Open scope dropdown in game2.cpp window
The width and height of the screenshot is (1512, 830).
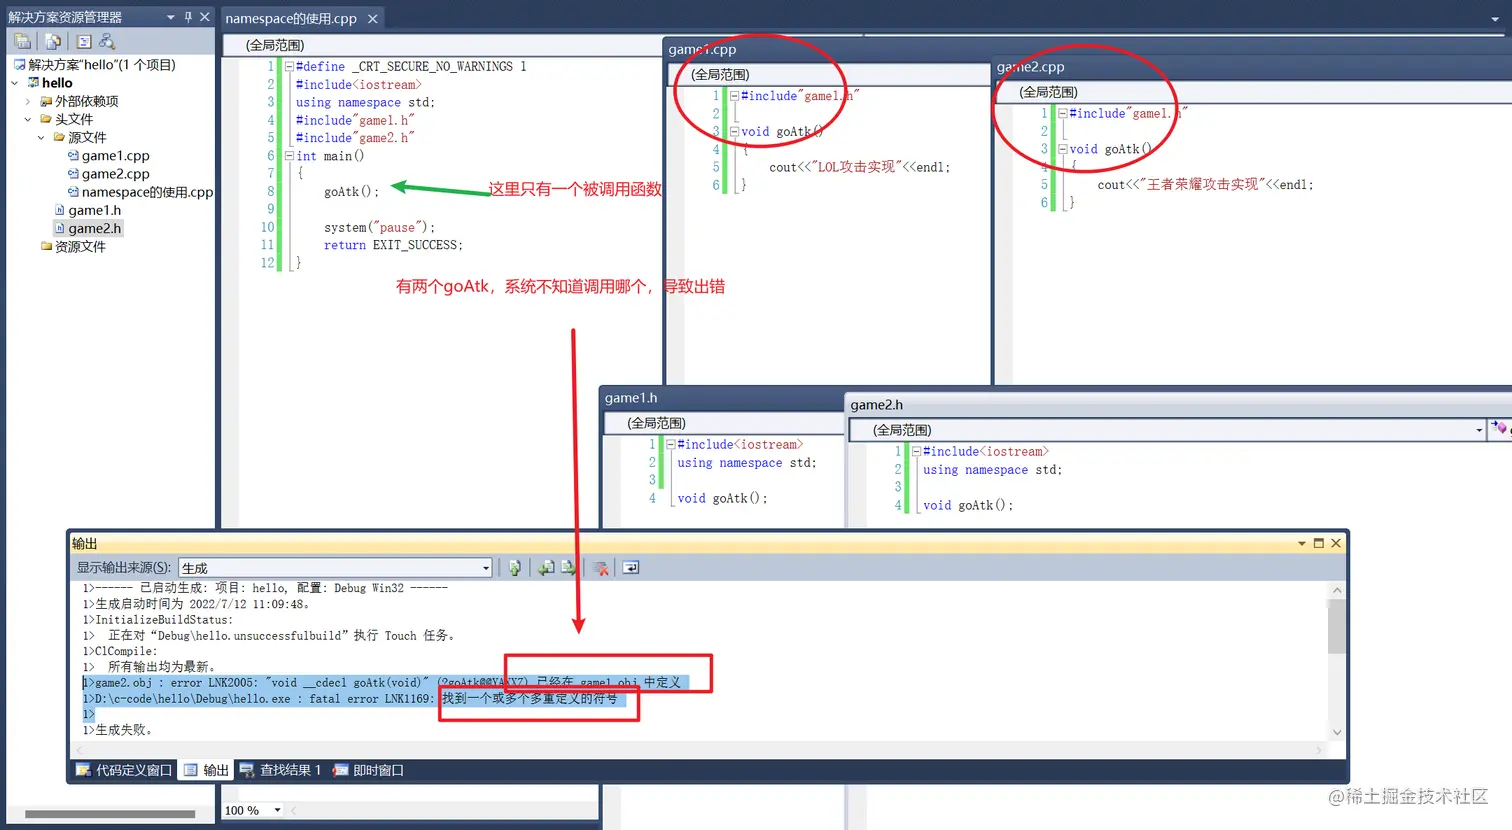tap(1252, 92)
